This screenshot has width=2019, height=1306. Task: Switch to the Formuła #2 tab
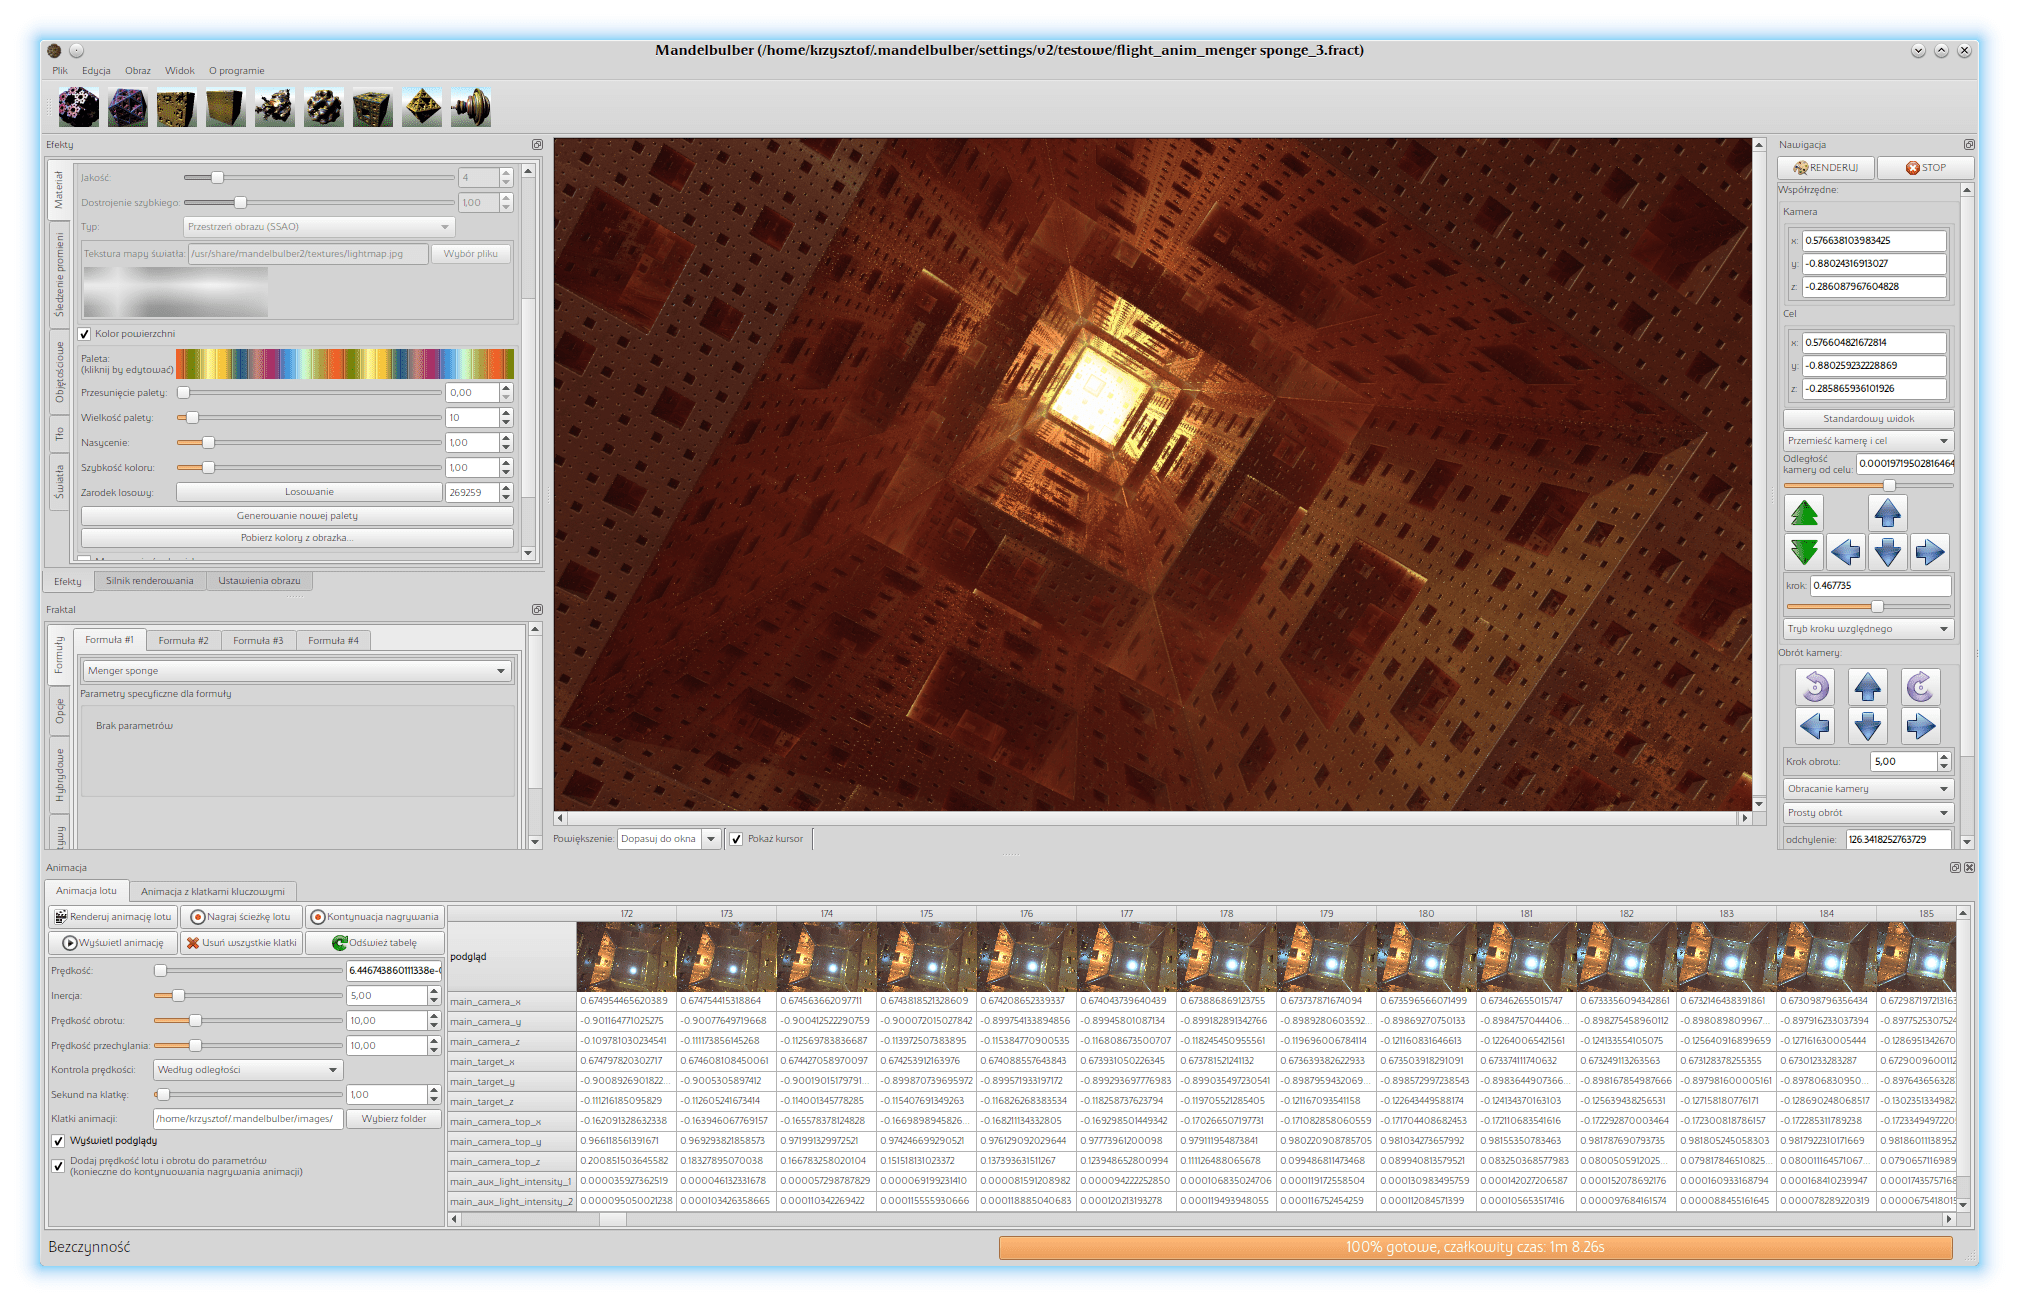click(x=183, y=641)
